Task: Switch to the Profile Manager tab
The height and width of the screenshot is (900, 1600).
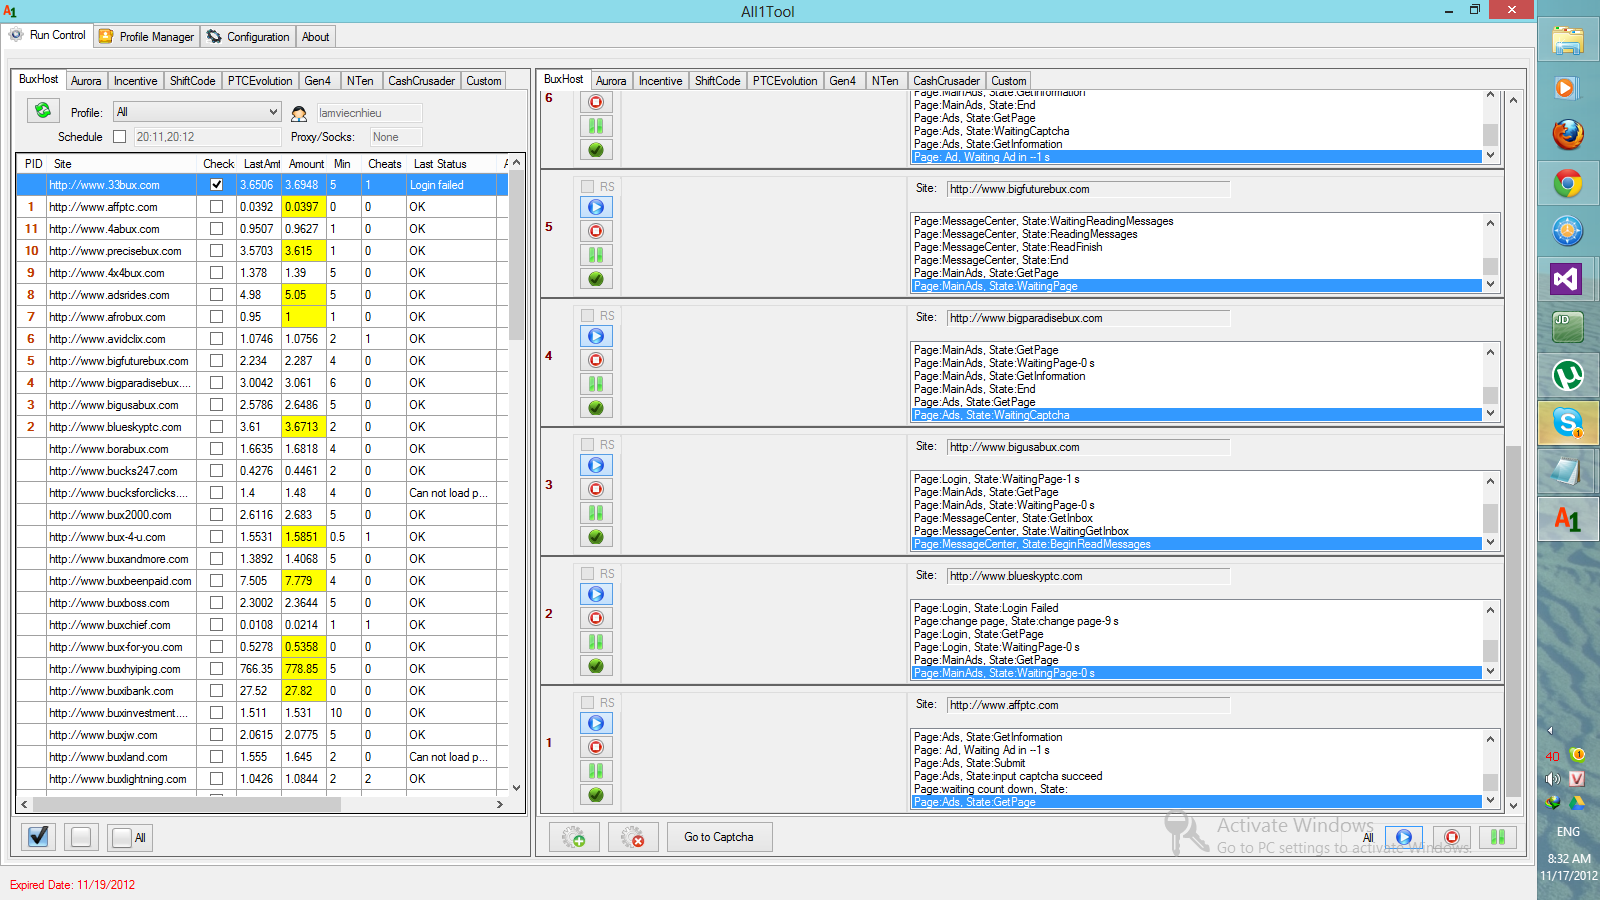Action: (147, 37)
